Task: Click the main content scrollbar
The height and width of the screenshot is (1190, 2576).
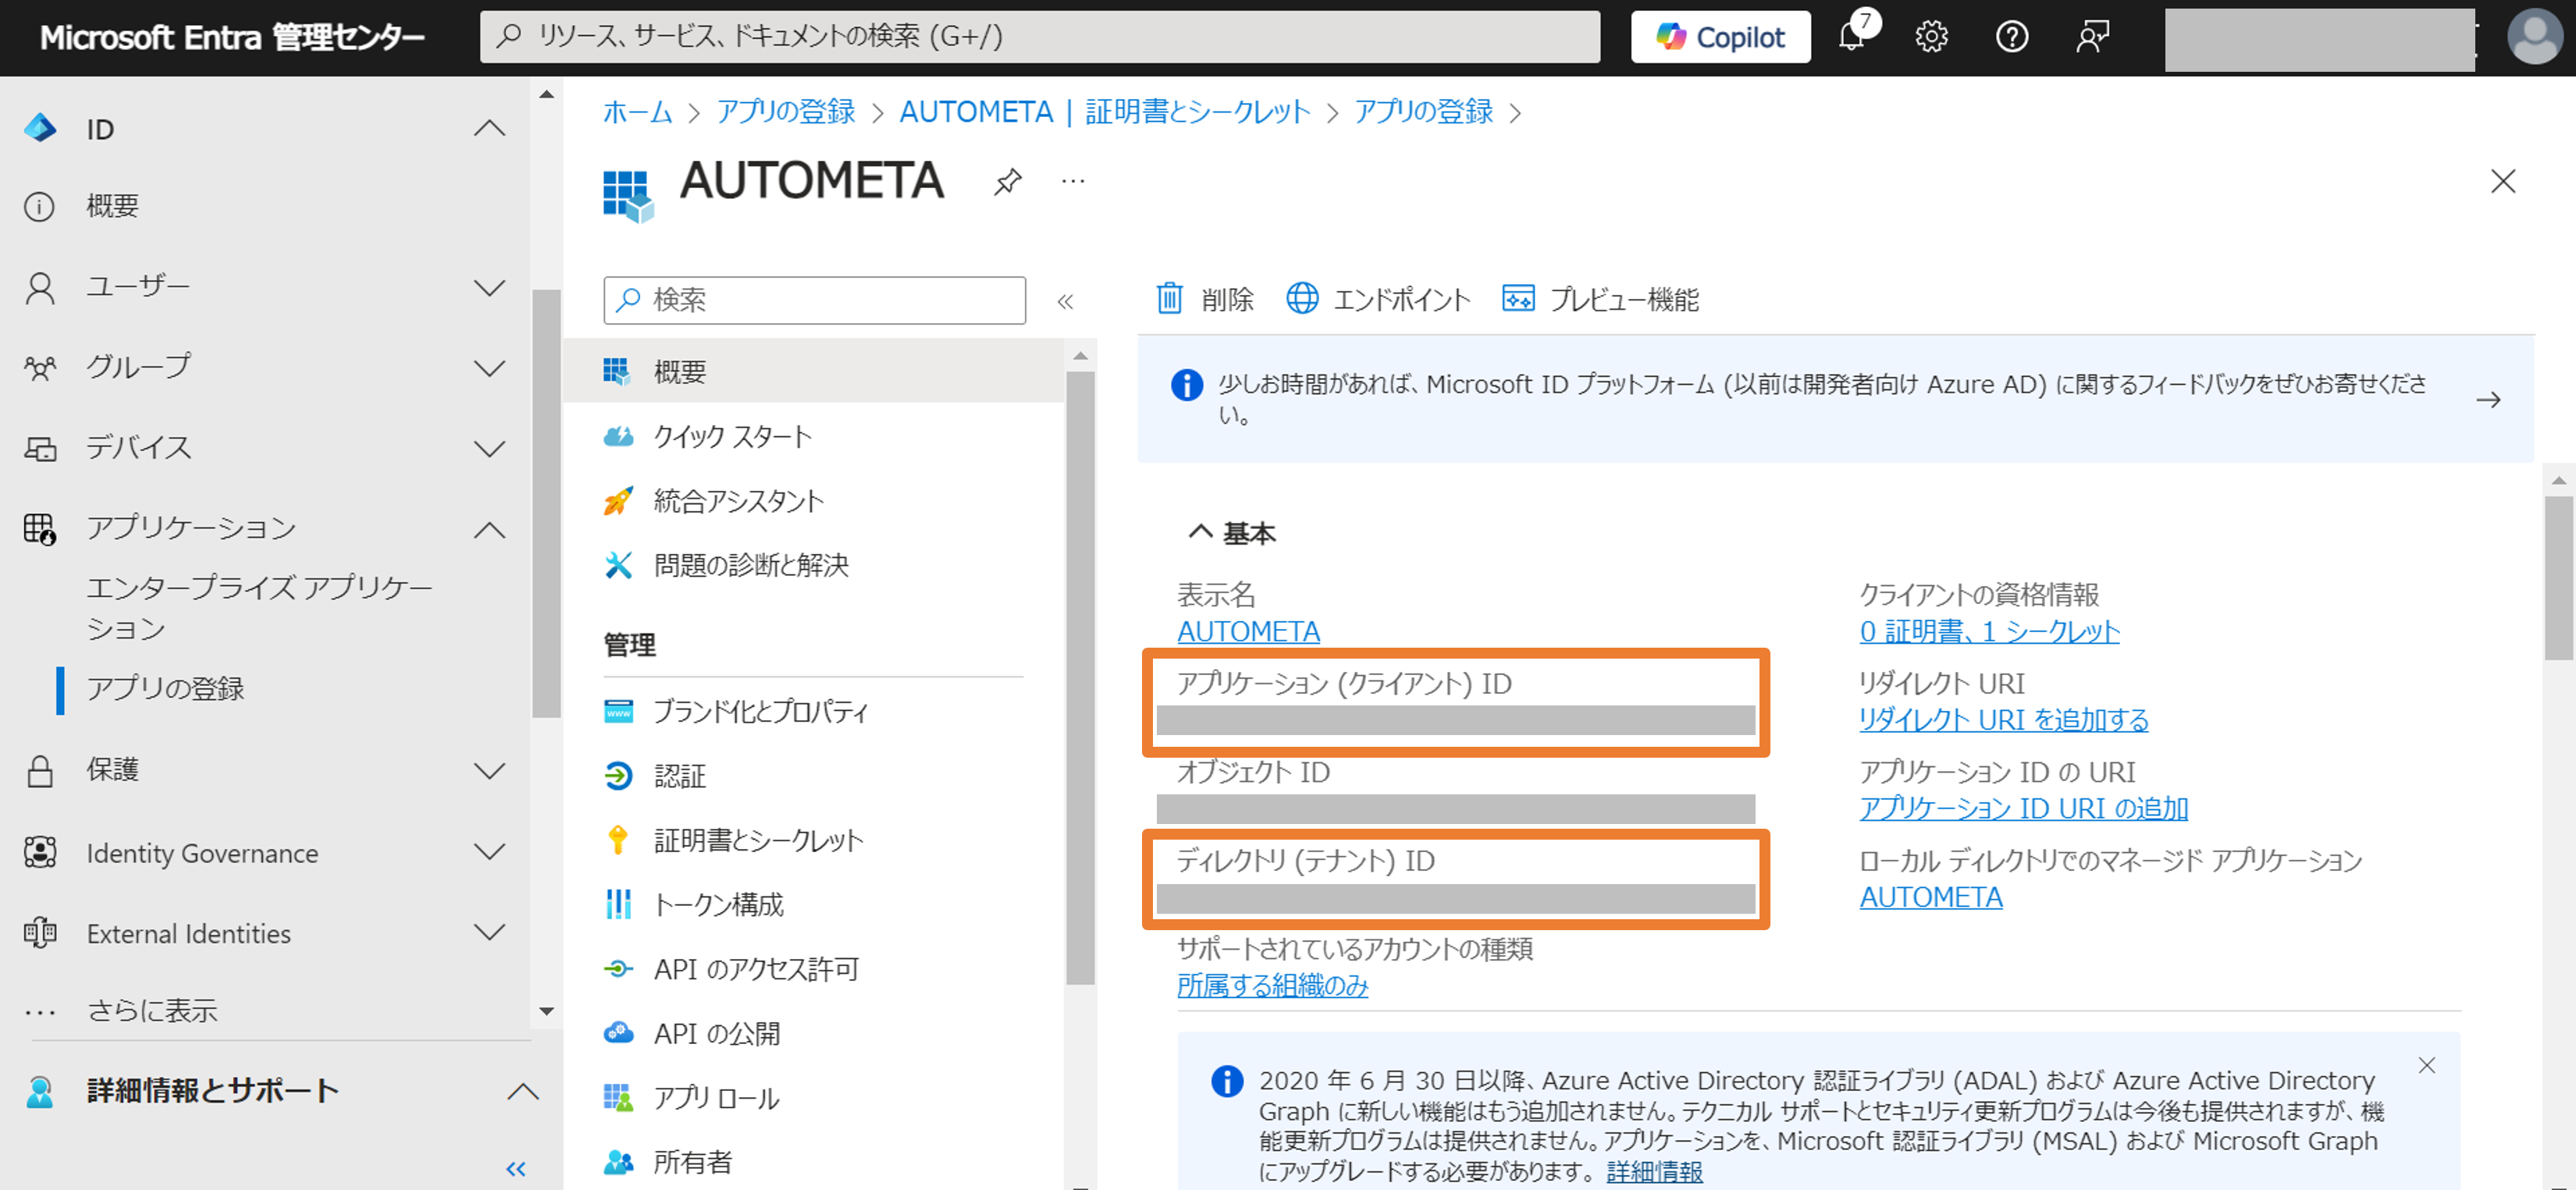Action: coord(2558,578)
